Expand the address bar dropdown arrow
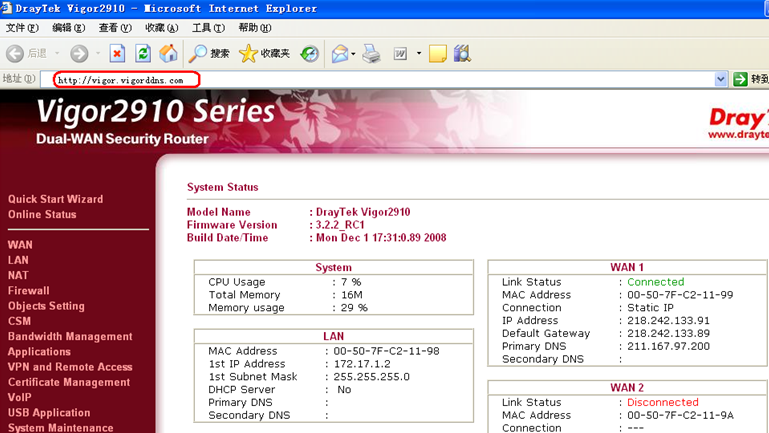Viewport: 769px width, 433px height. tap(720, 79)
